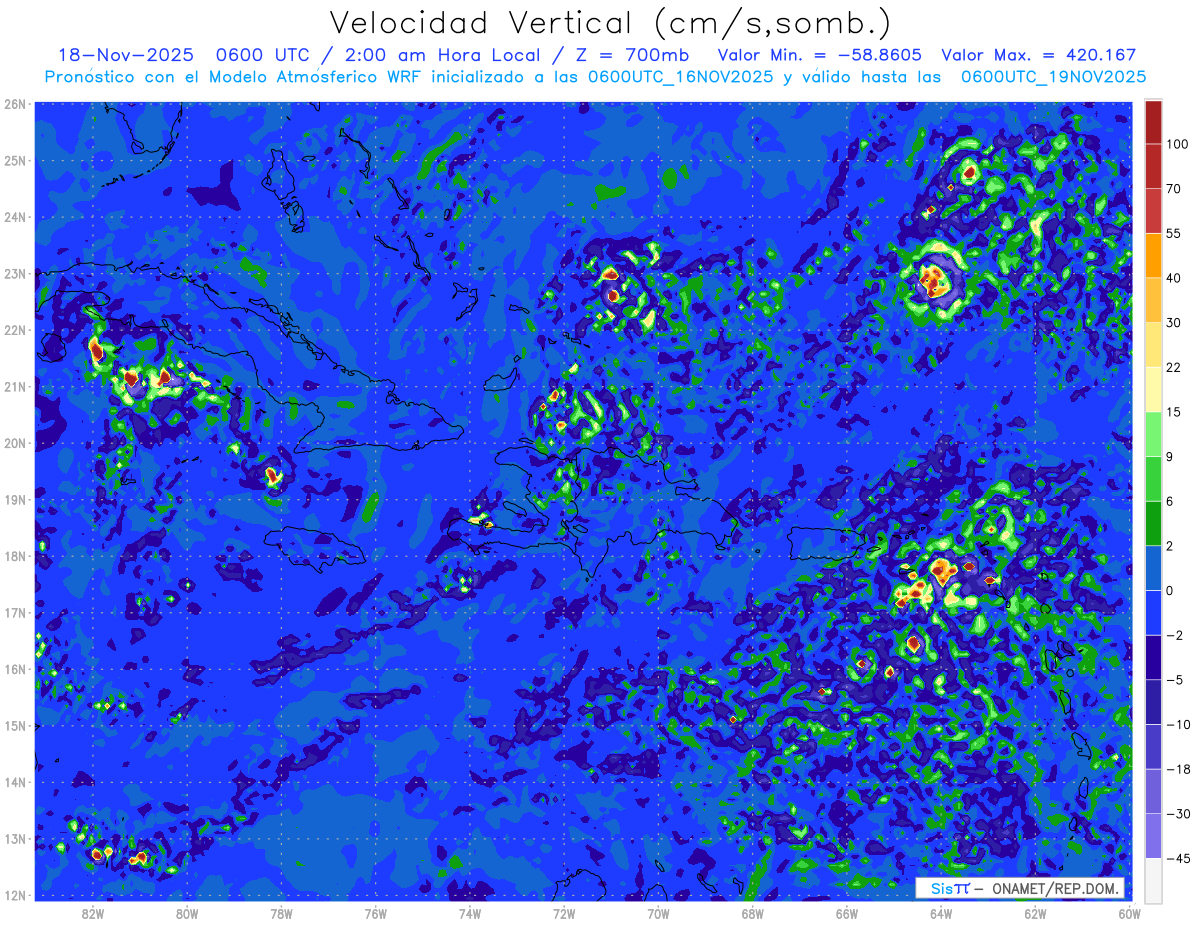Pick the blue swatch between -2 and 0
Viewport: 1200px width, 927px height.
[1153, 613]
